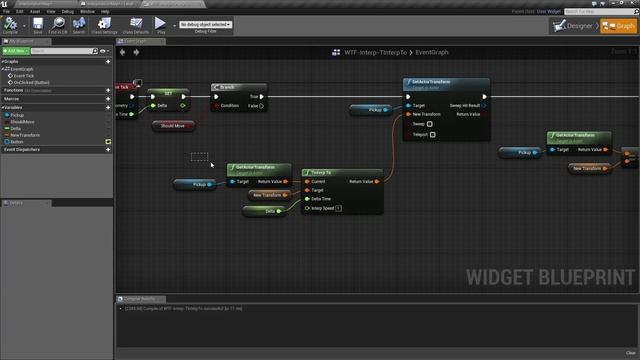The width and height of the screenshot is (640, 360).
Task: Click the Save toolbar icon
Action: [38, 25]
